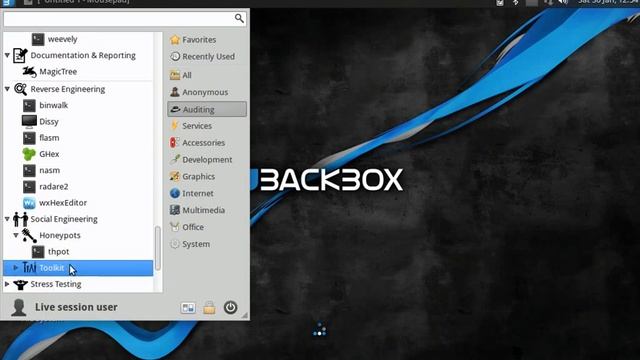640x360 pixels.
Task: Open the wxHexEditor icon
Action: [x=29, y=203]
